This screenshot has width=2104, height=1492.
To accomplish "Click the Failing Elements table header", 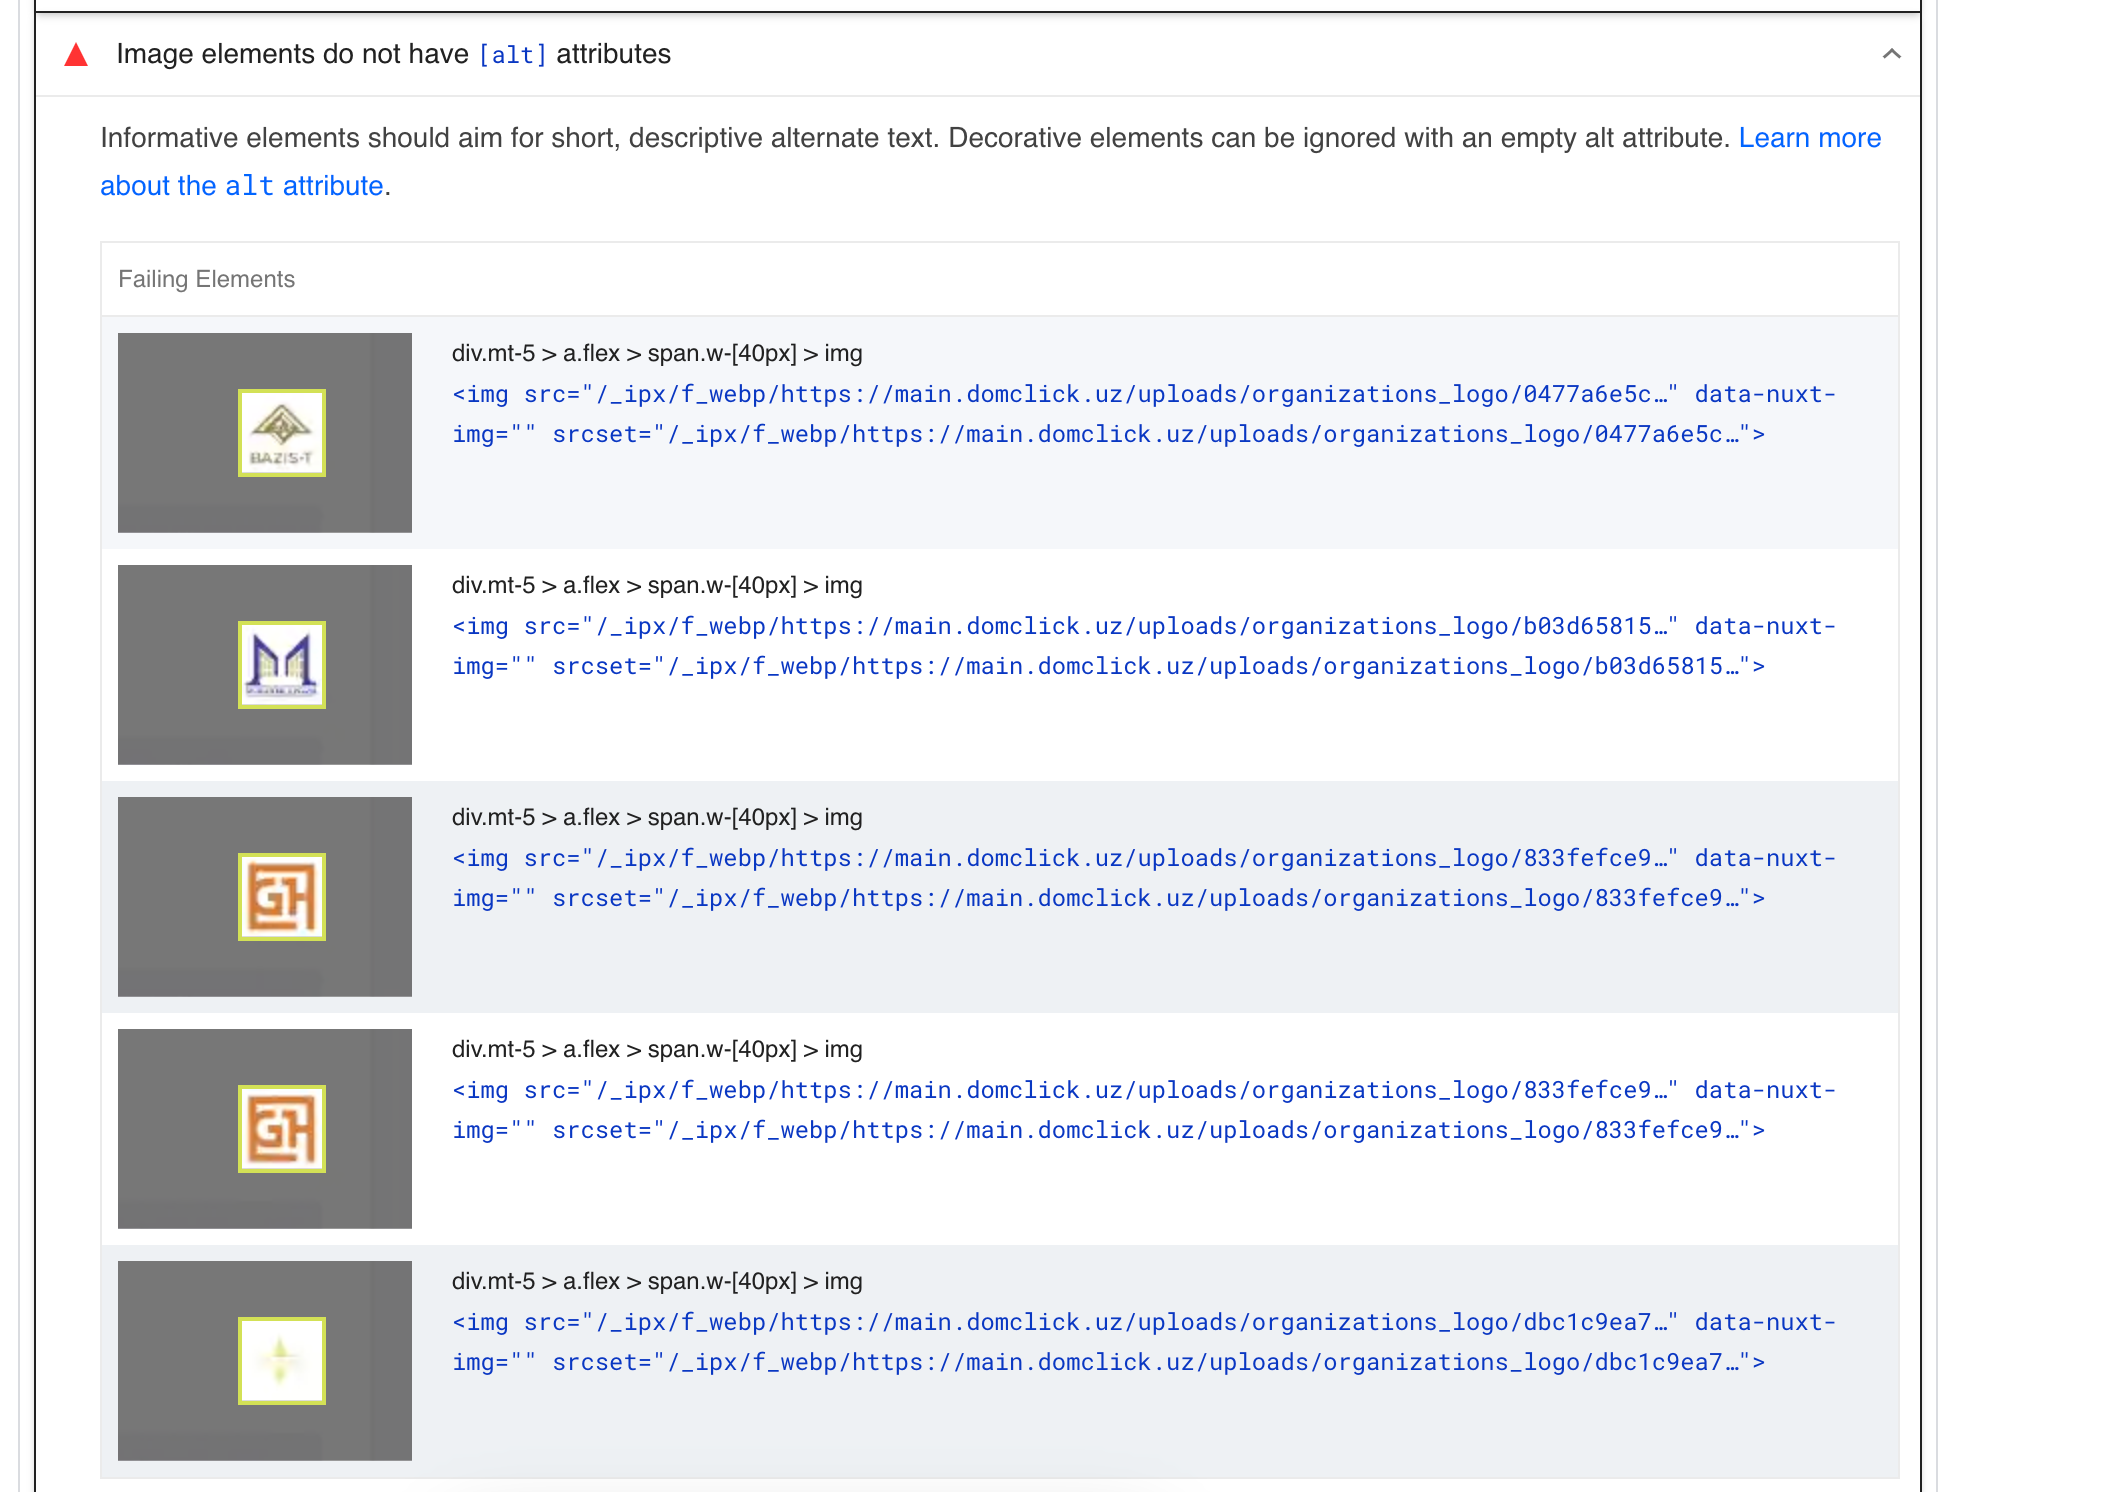I will [x=206, y=279].
